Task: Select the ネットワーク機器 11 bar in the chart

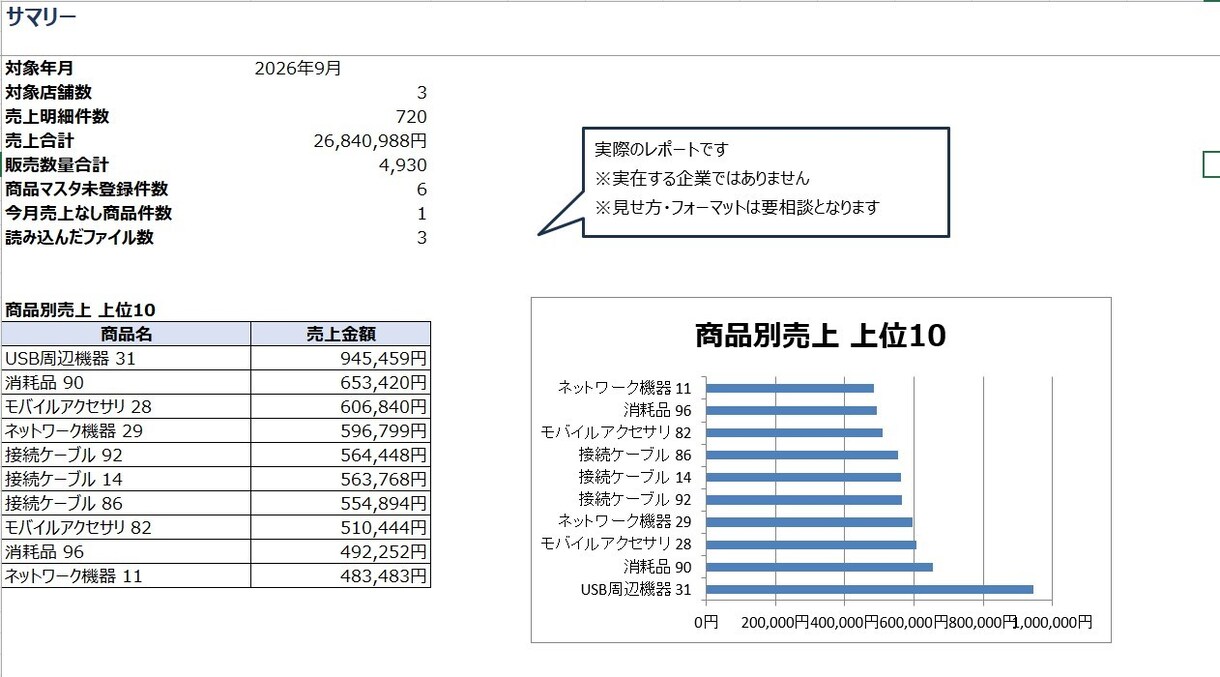Action: (790, 388)
